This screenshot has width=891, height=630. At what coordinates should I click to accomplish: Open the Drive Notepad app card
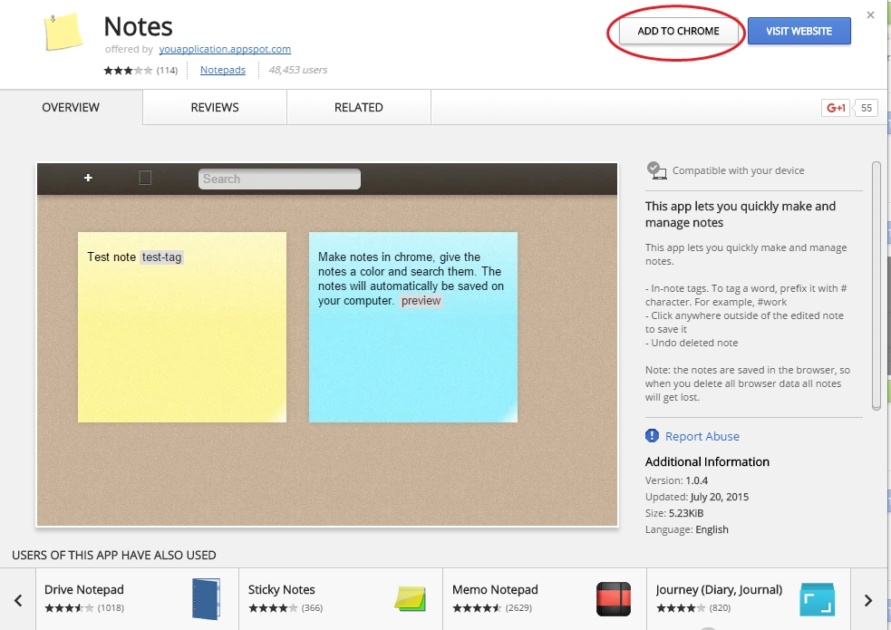click(x=136, y=599)
